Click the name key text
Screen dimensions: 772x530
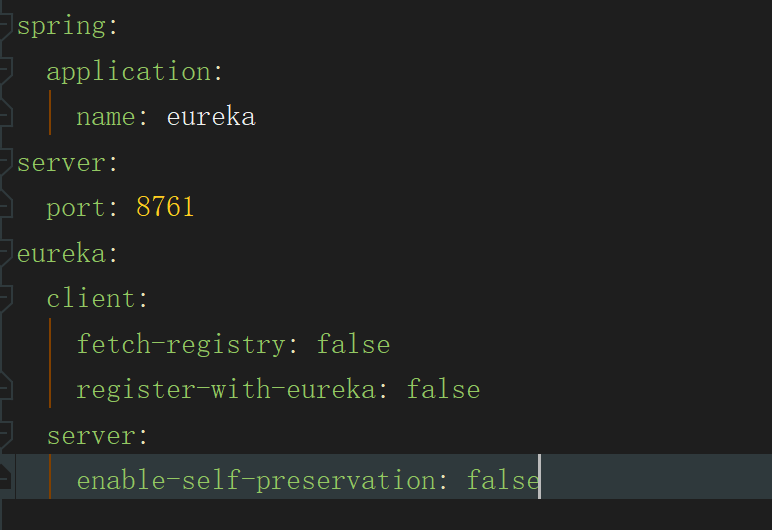[105, 117]
